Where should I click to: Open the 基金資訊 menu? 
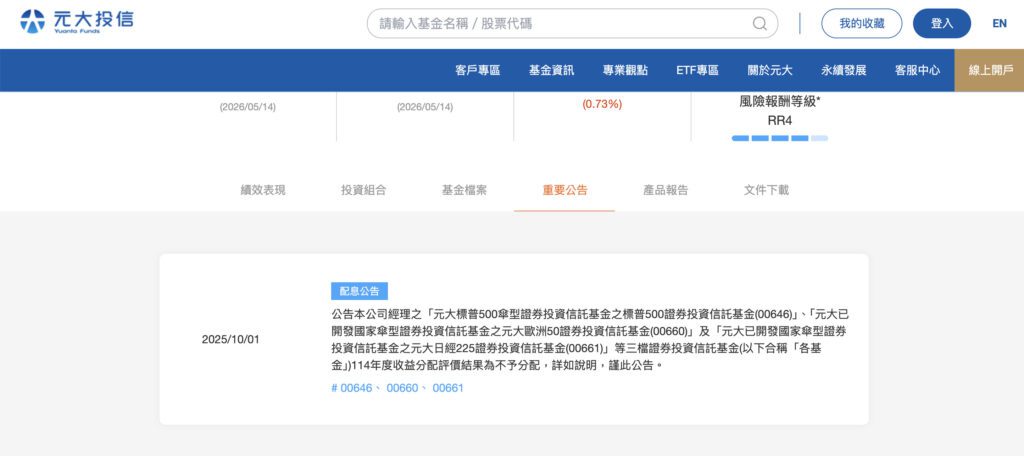[551, 71]
